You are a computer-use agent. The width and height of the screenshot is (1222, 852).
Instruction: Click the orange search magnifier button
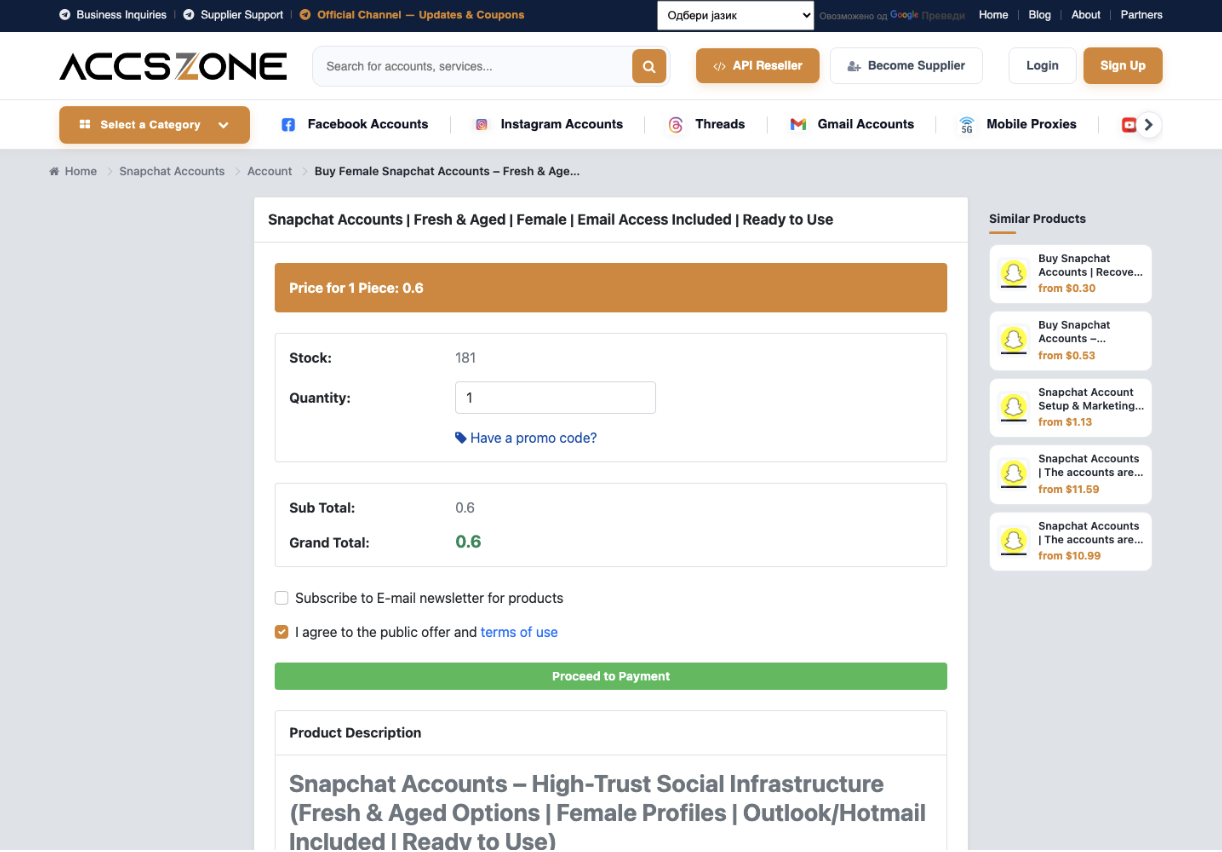coord(649,66)
